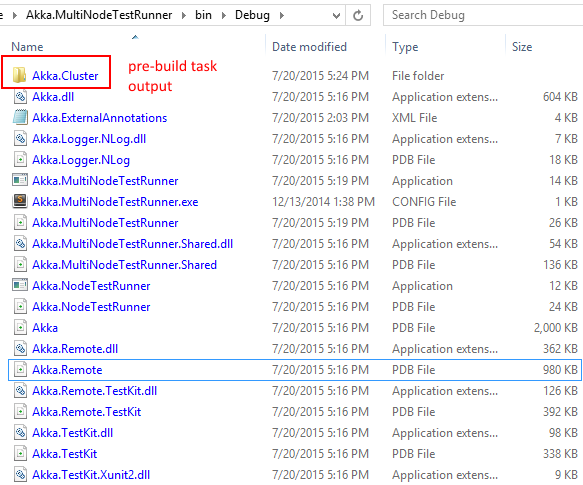
Task: Click the 12/13/2014 1:38 PM date
Action: point(323,202)
